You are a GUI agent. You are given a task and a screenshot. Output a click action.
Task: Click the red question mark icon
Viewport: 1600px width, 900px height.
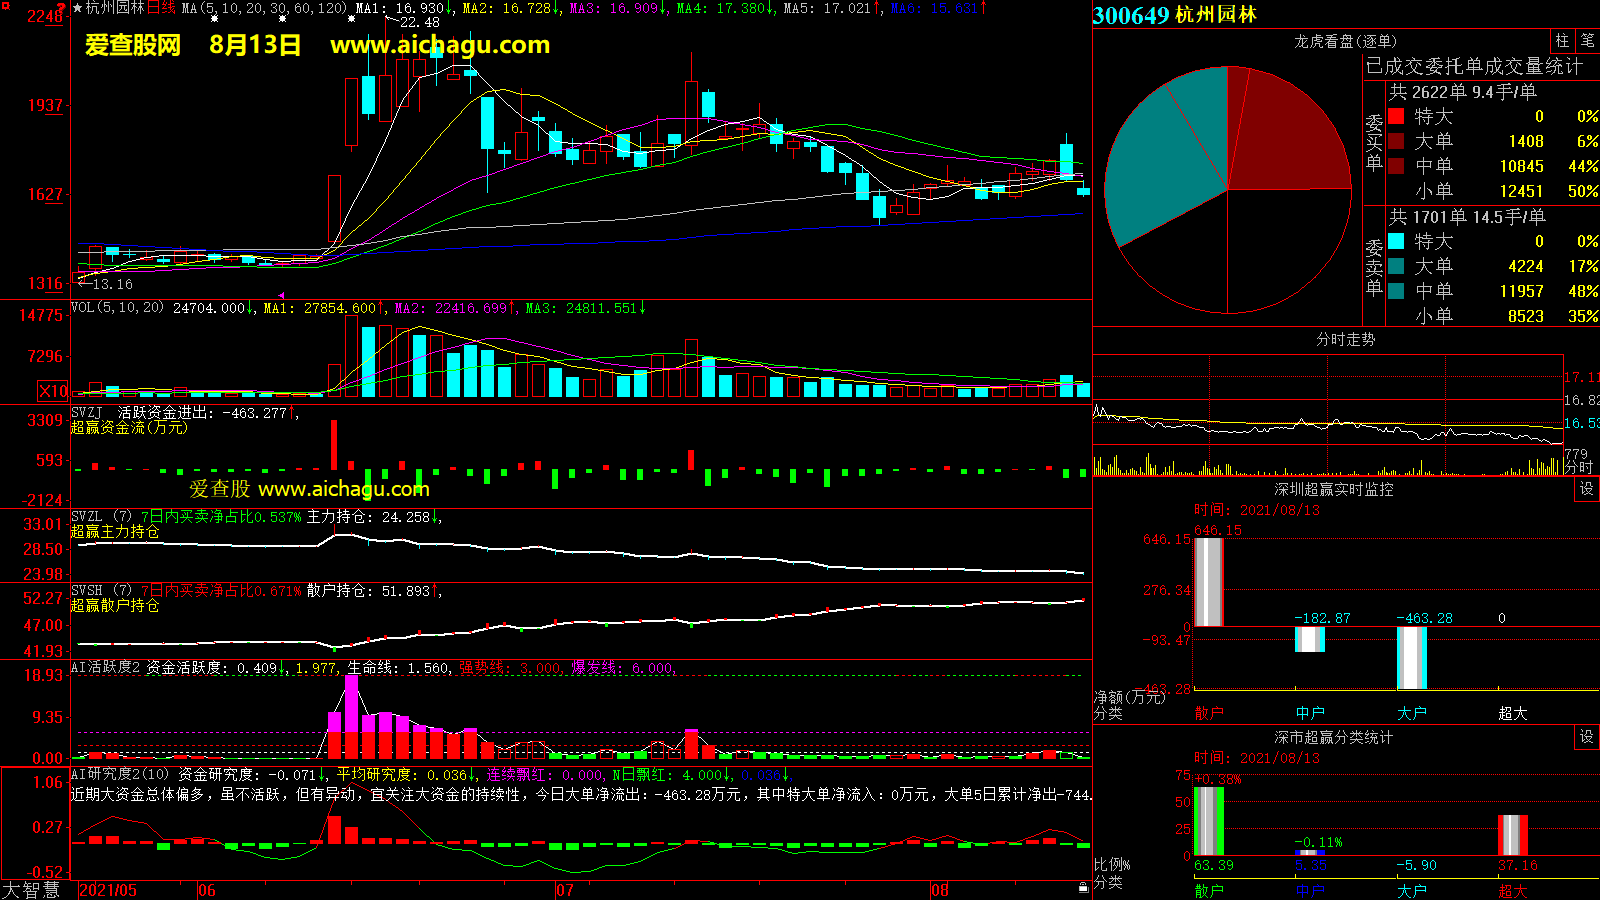coord(62,8)
